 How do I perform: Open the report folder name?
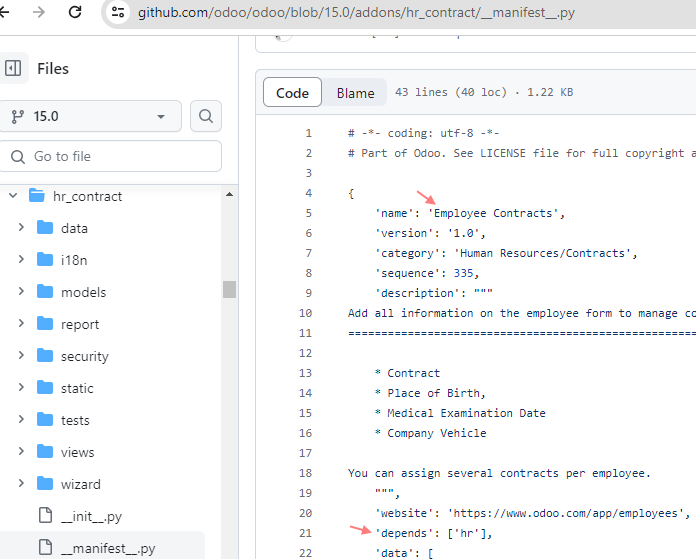(x=80, y=325)
